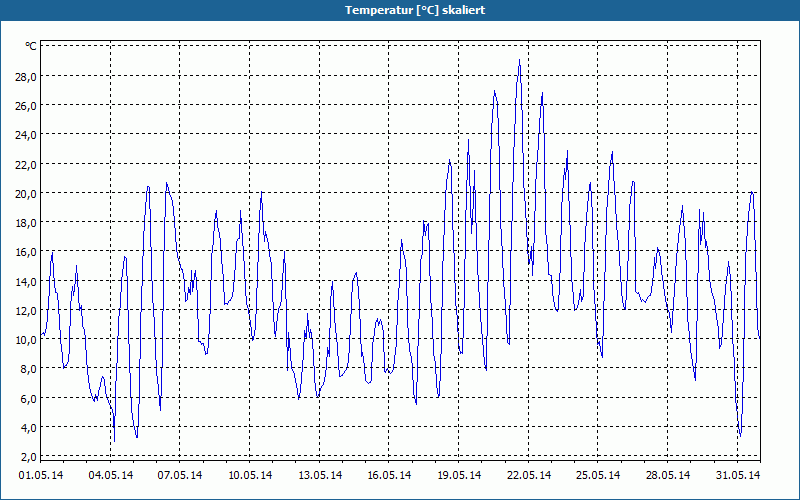Click the 24,0 y-axis label
The image size is (800, 500).
pos(26,135)
